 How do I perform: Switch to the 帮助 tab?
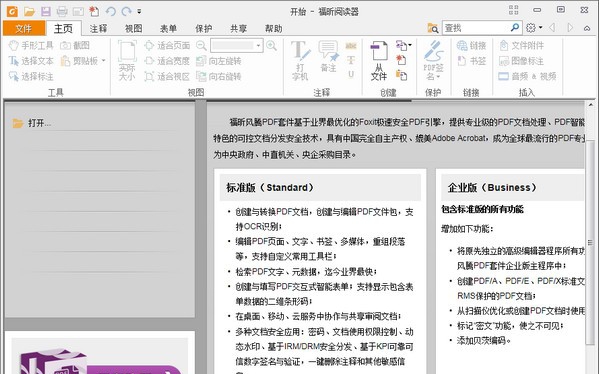click(274, 28)
